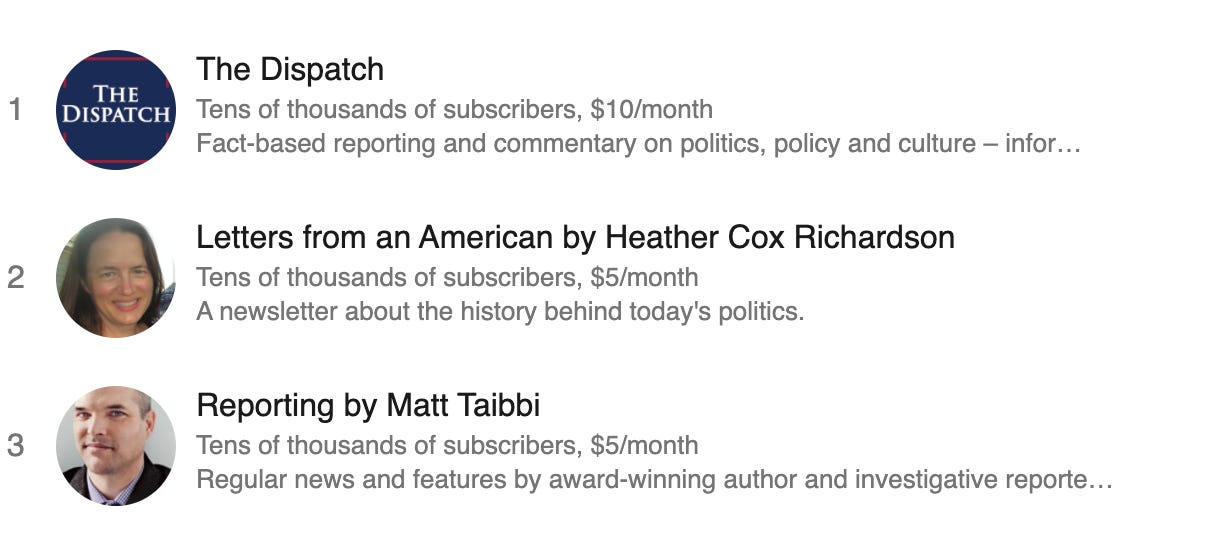This screenshot has height=546, width=1224.
Task: Click the history behind today's politics description
Action: pos(500,311)
